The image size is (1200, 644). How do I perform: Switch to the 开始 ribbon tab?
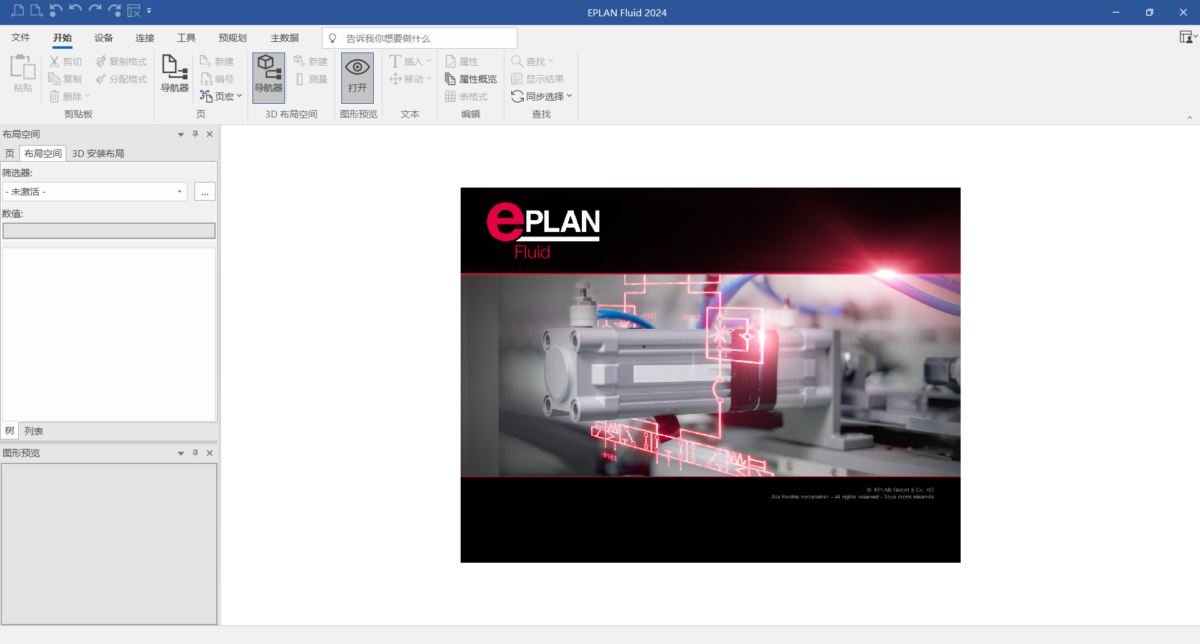(62, 38)
